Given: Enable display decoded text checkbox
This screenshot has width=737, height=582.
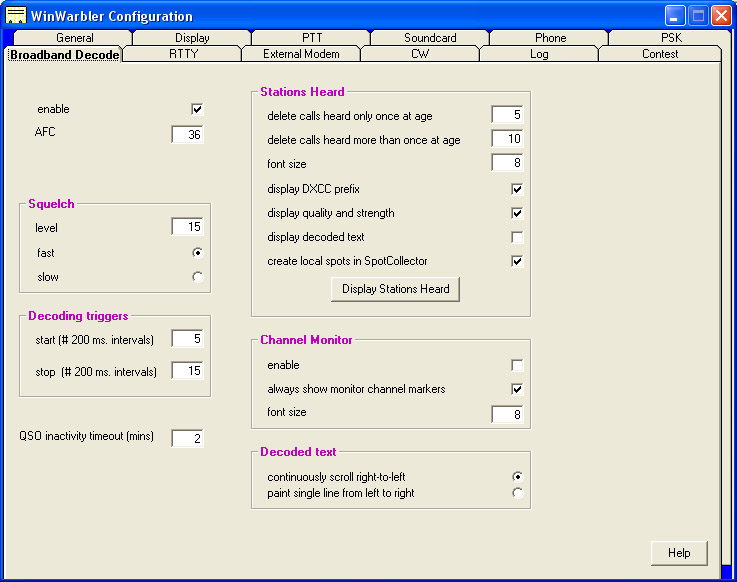Looking at the screenshot, I should tap(517, 237).
